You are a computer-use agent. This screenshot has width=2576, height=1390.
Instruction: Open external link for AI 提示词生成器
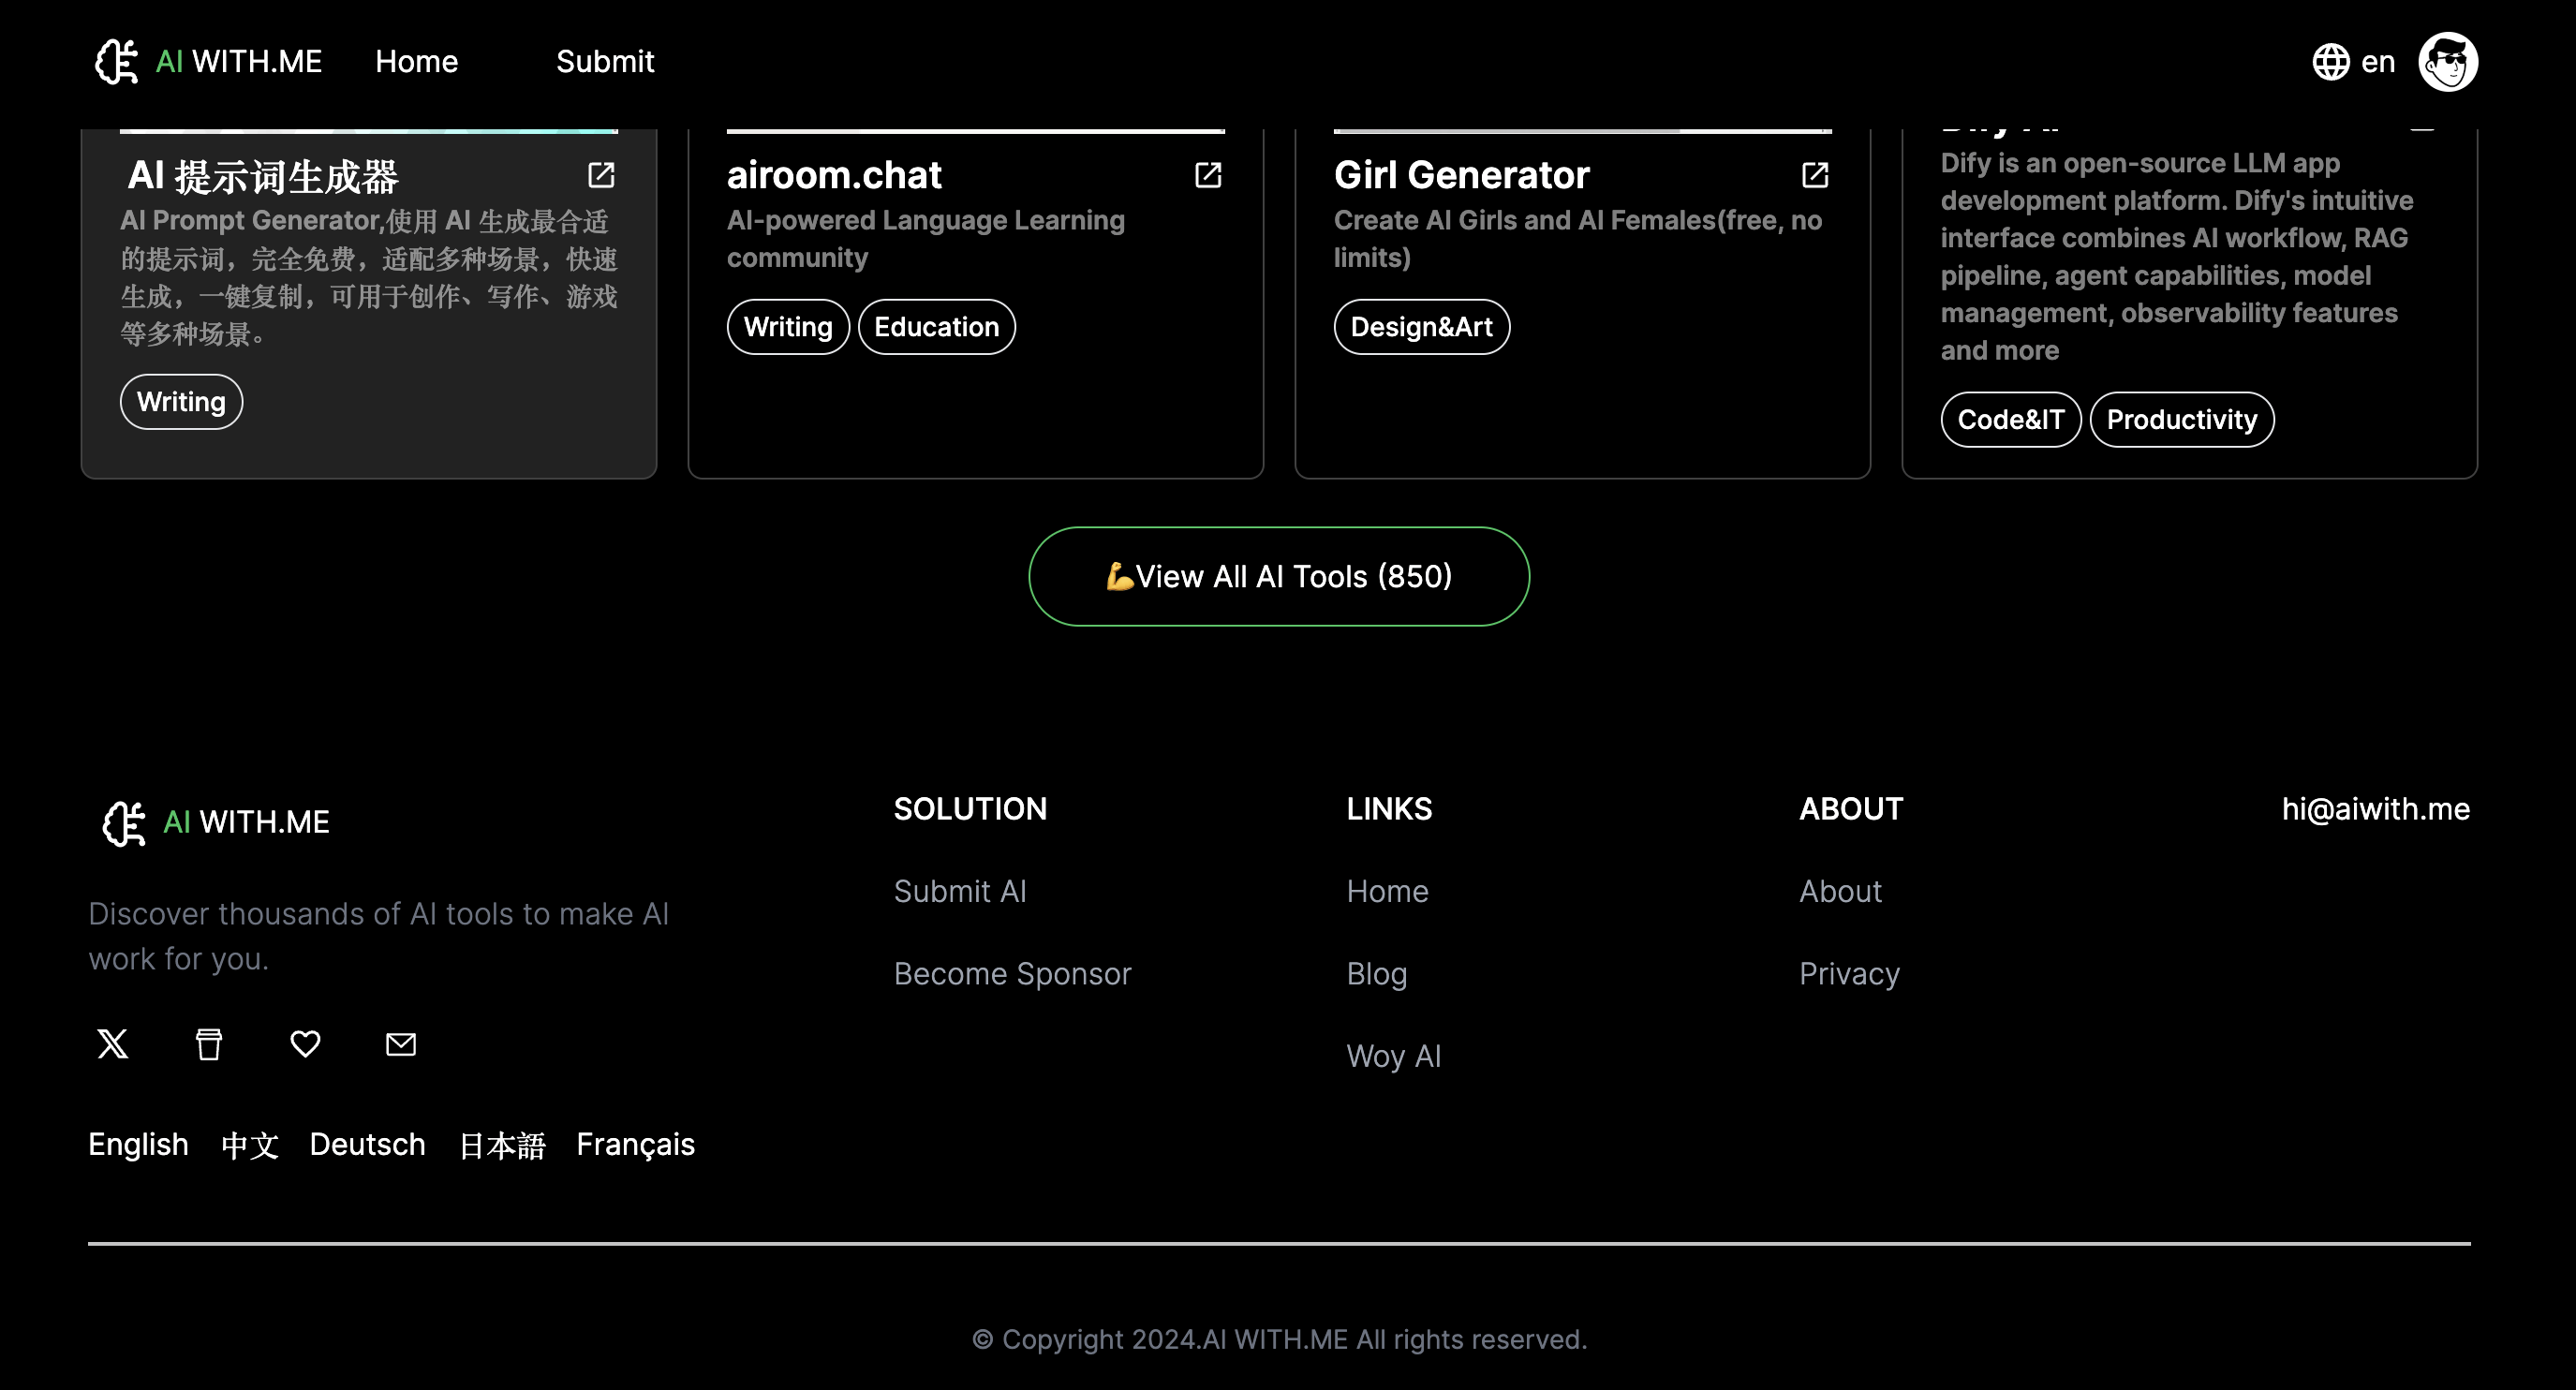(601, 175)
